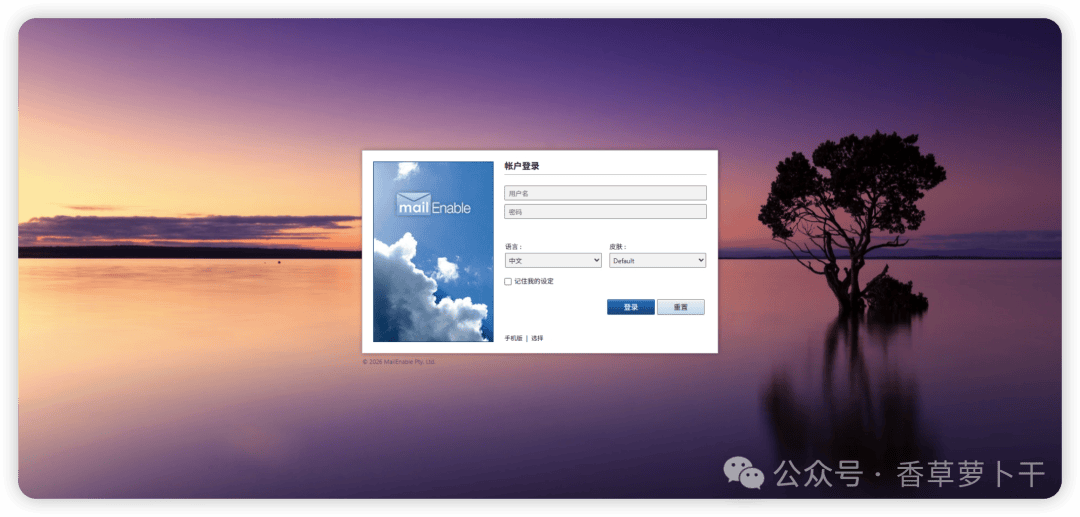Open the 皮肤 dropdown showing Default

click(658, 261)
